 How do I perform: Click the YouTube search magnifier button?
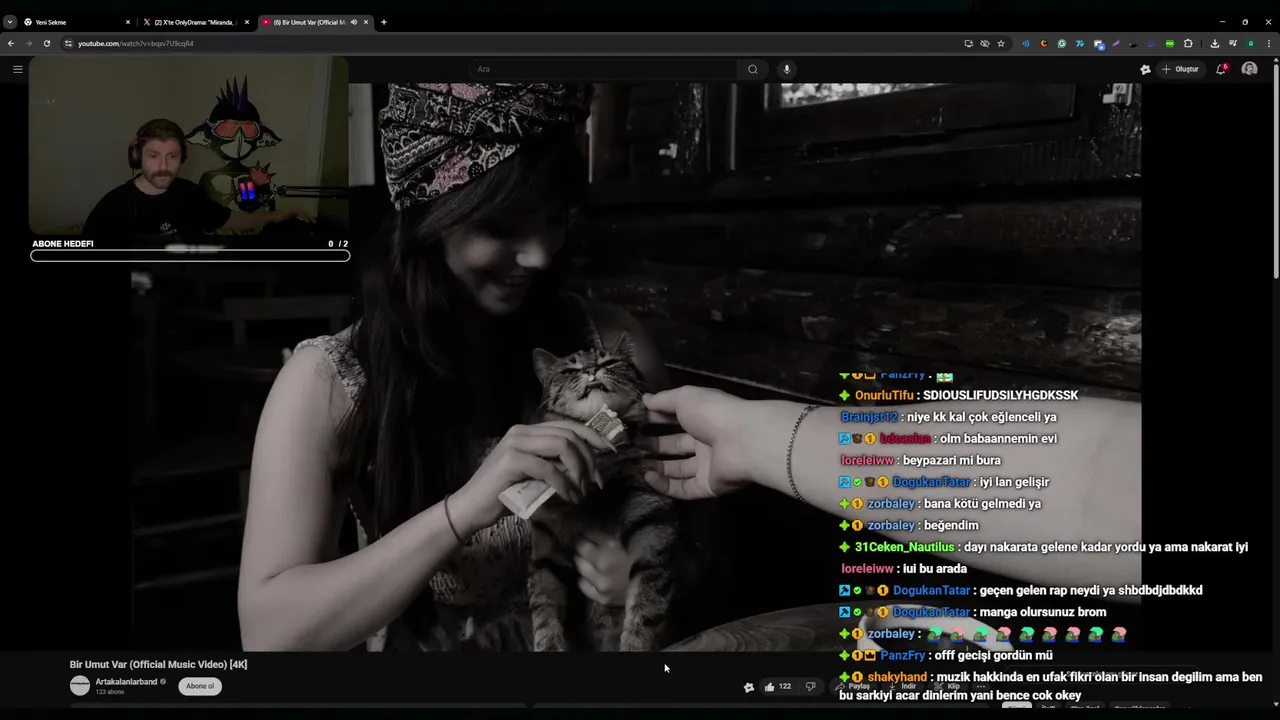click(753, 69)
